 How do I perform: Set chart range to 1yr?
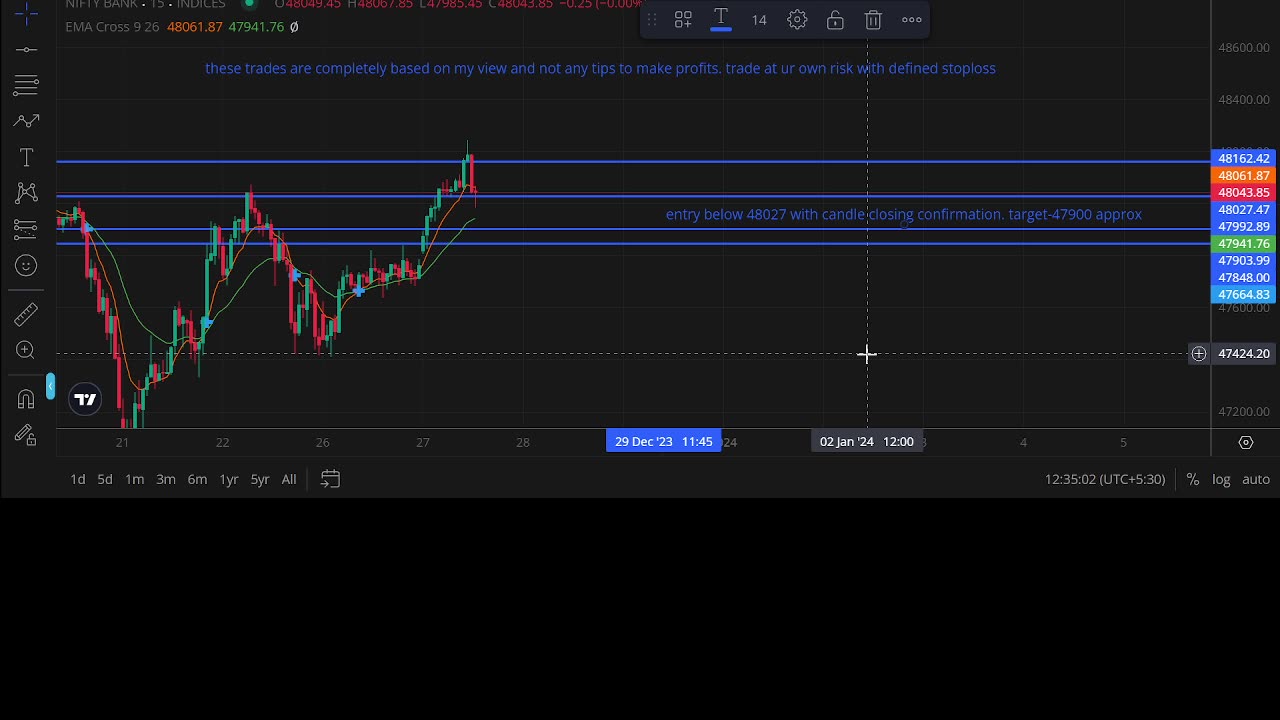pos(229,479)
